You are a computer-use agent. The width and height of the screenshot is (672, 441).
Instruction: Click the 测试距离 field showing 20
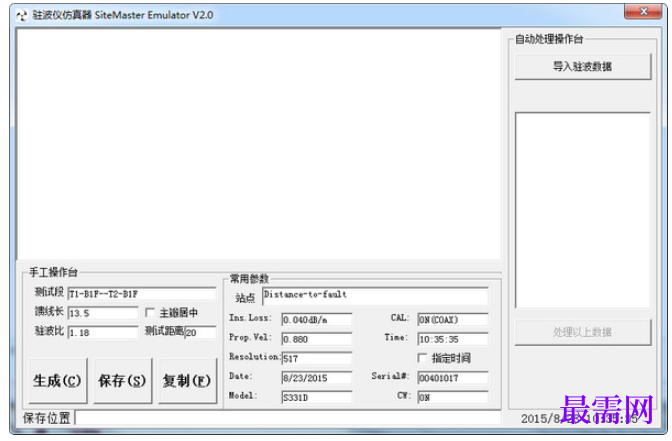(201, 333)
